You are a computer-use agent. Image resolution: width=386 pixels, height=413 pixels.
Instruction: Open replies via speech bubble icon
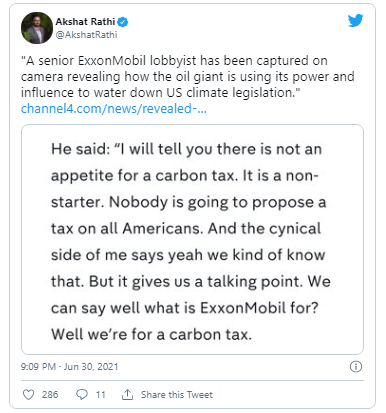[x=82, y=395]
